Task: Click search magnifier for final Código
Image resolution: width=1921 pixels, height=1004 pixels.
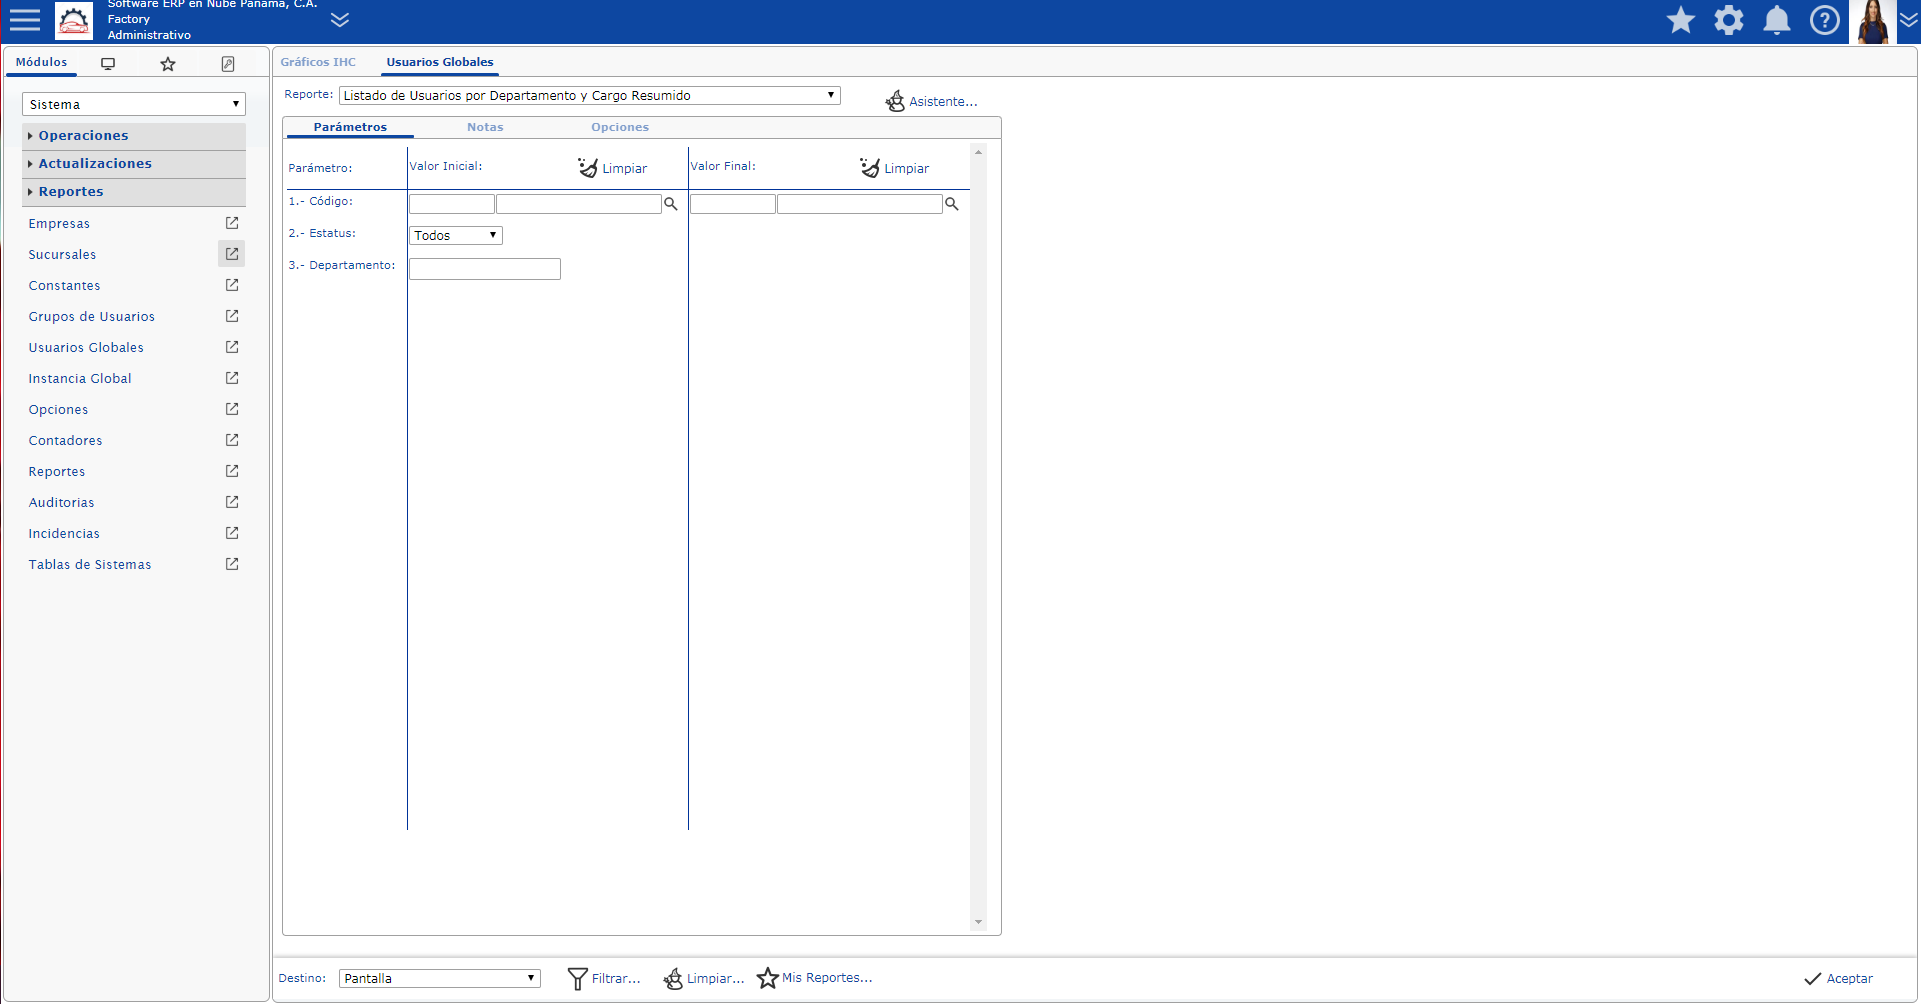Action: point(952,204)
